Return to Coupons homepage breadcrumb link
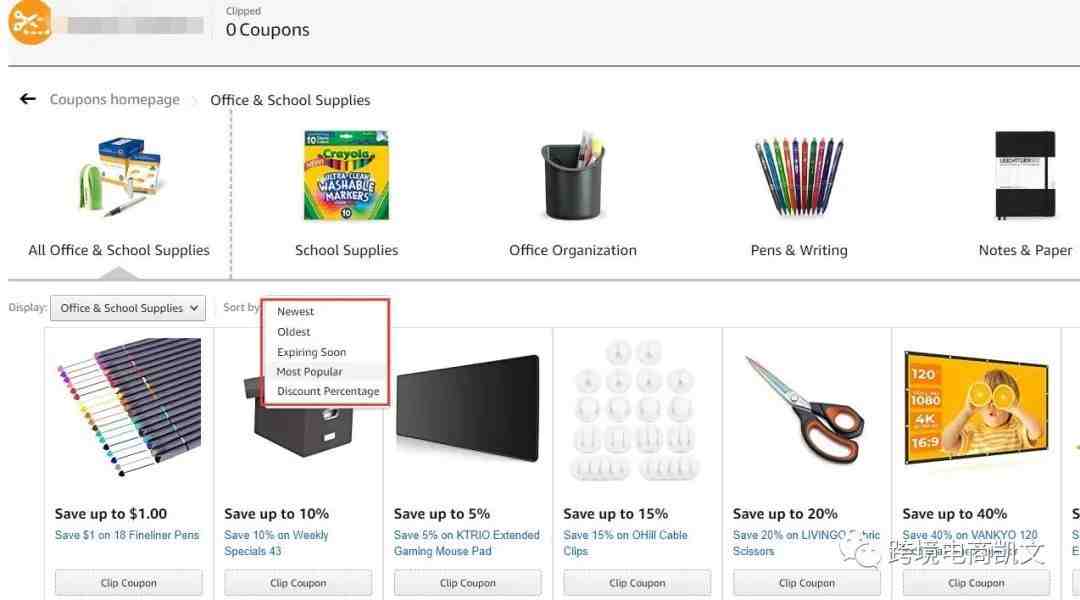The height and width of the screenshot is (600, 1080). (114, 99)
